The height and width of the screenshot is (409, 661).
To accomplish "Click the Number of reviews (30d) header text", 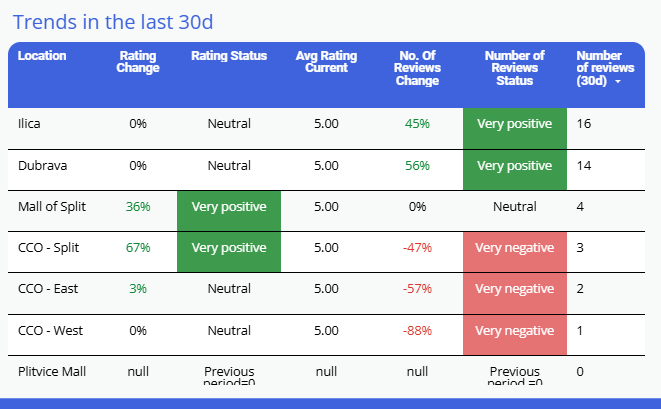I will click(598, 68).
